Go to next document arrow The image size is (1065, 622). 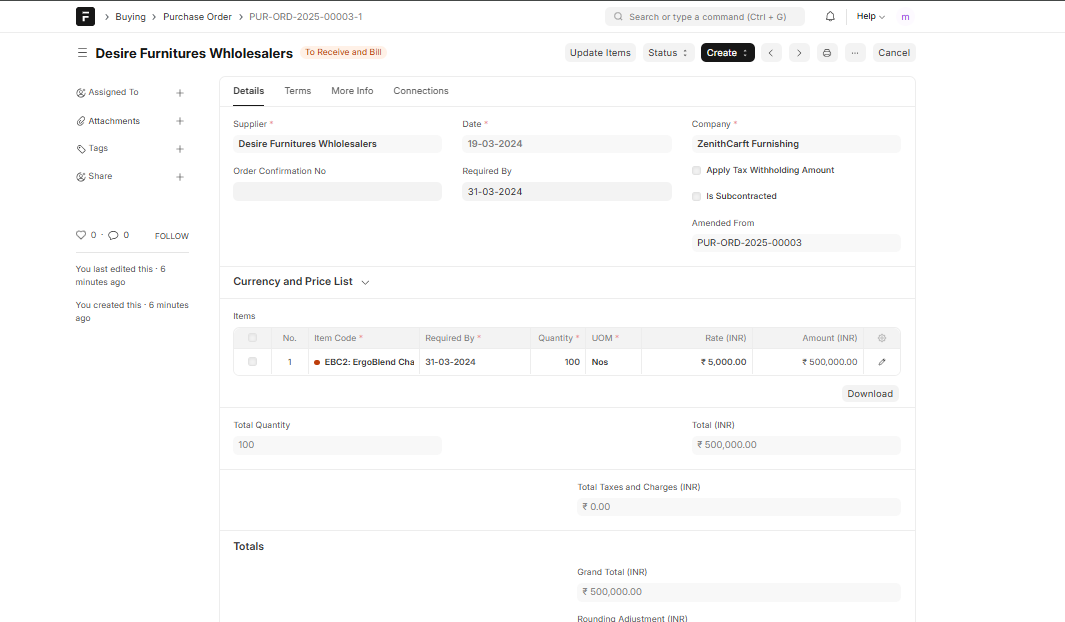coord(799,52)
